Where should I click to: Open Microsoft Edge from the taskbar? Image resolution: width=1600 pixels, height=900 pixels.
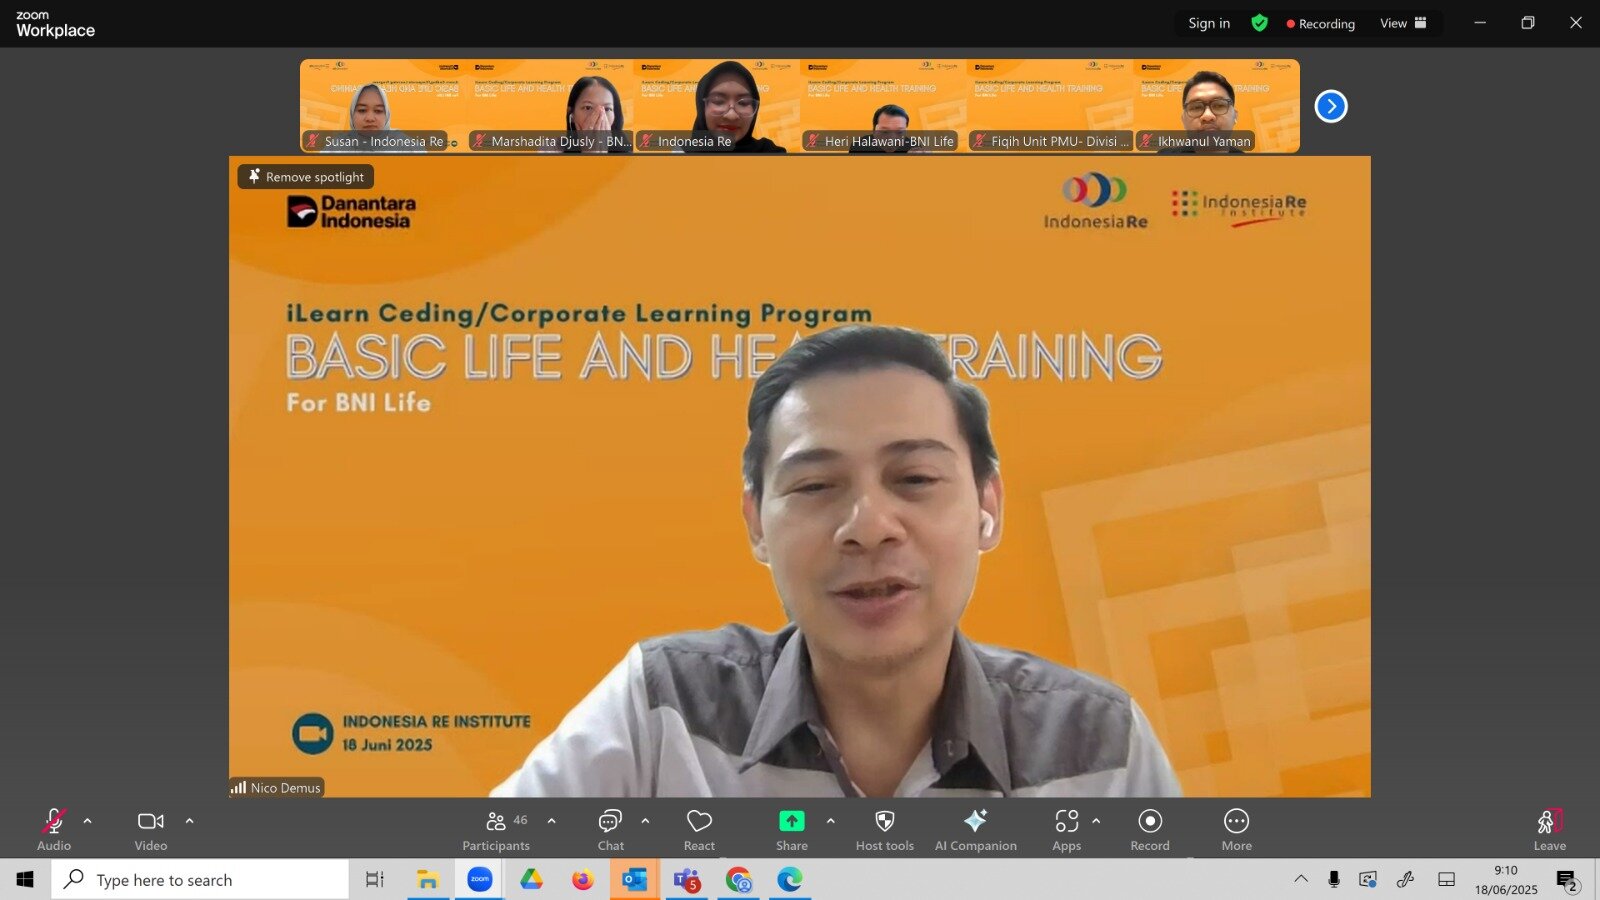coord(790,880)
